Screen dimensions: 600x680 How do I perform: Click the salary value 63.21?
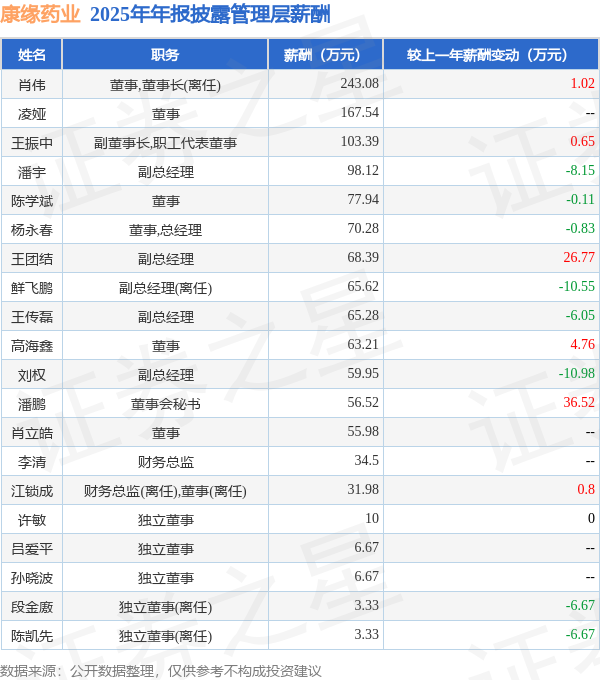[x=363, y=344]
